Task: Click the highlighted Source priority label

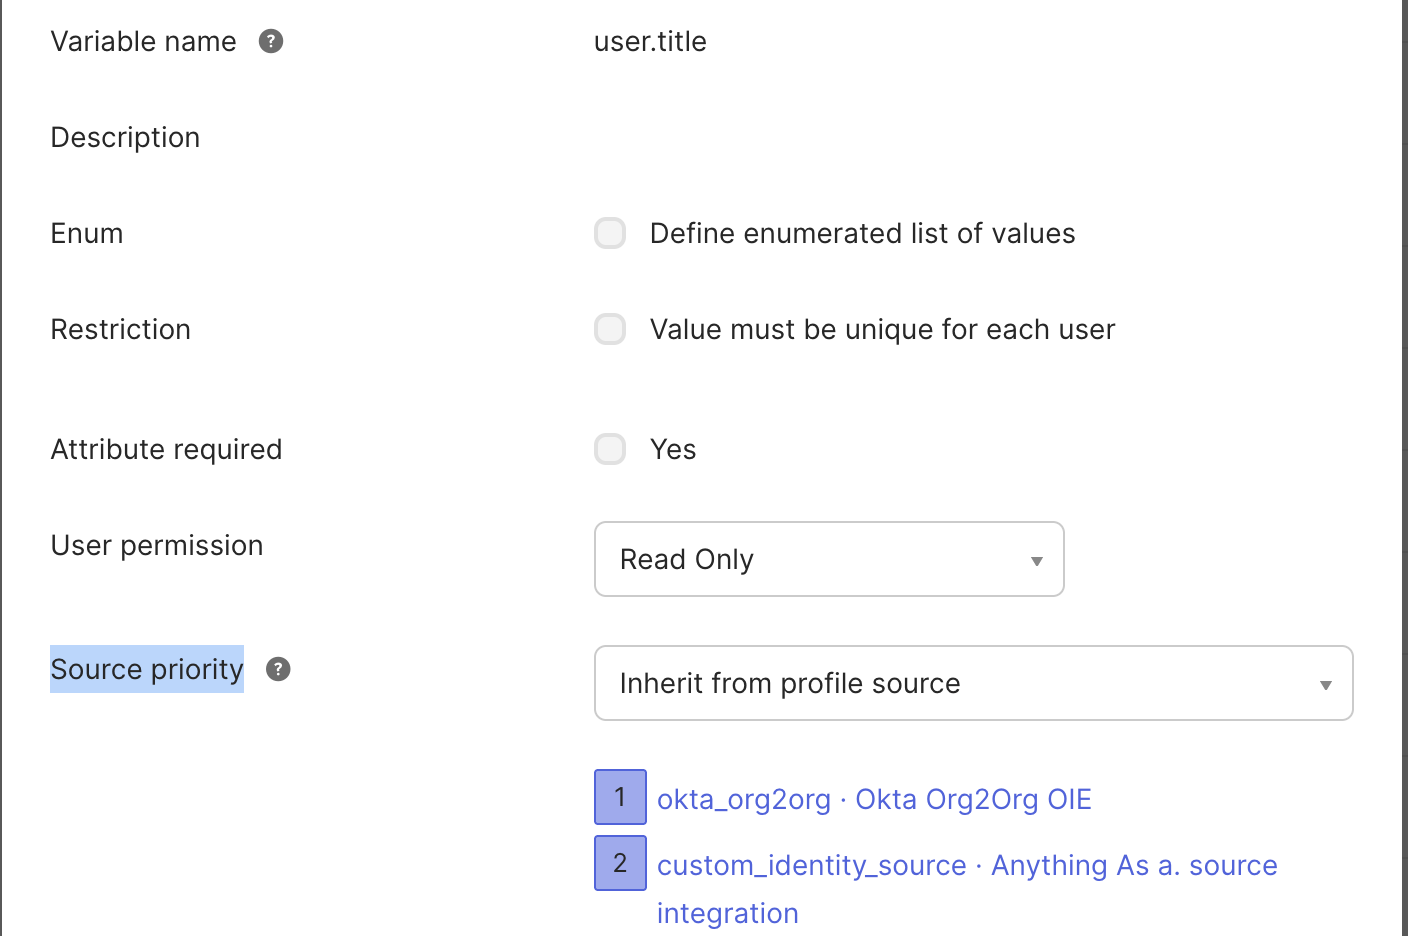Action: (x=147, y=669)
